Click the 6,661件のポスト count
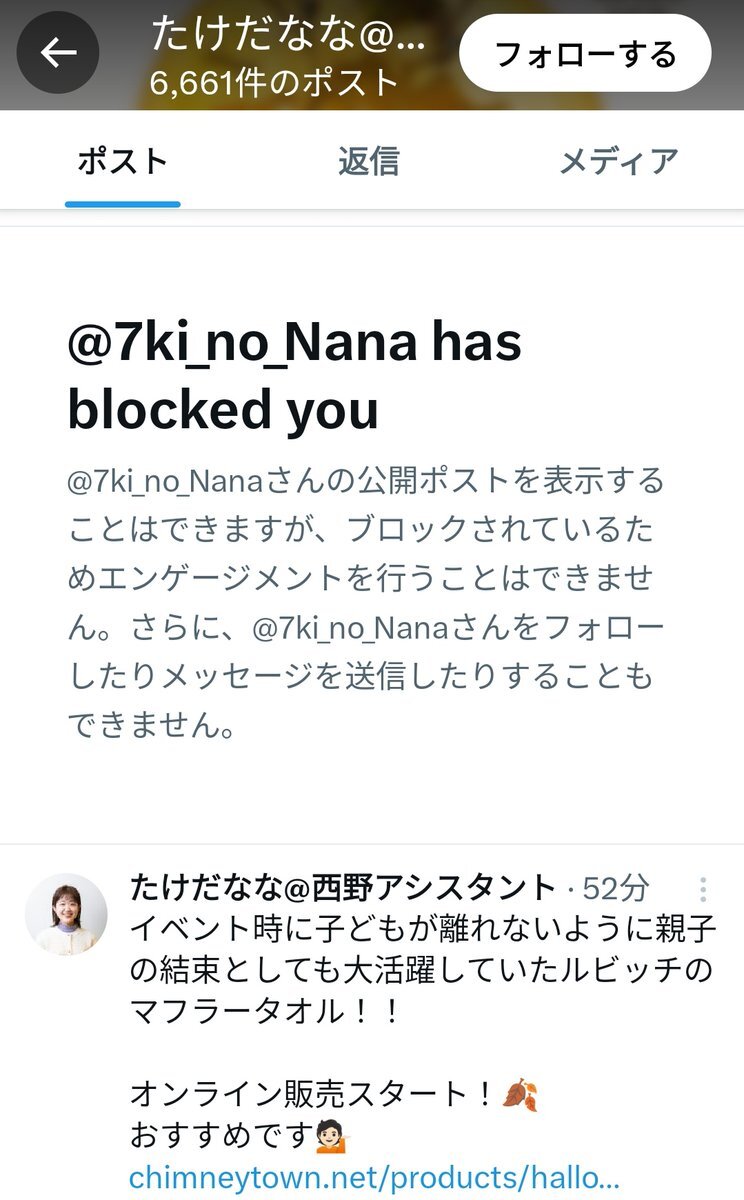This screenshot has width=744, height=1200. 275,82
